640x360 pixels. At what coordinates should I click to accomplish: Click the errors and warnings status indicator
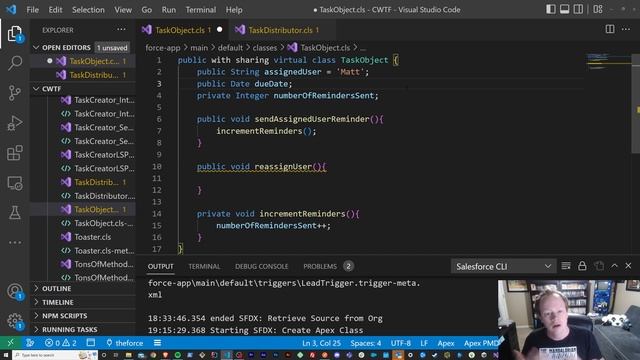[x=60, y=343]
